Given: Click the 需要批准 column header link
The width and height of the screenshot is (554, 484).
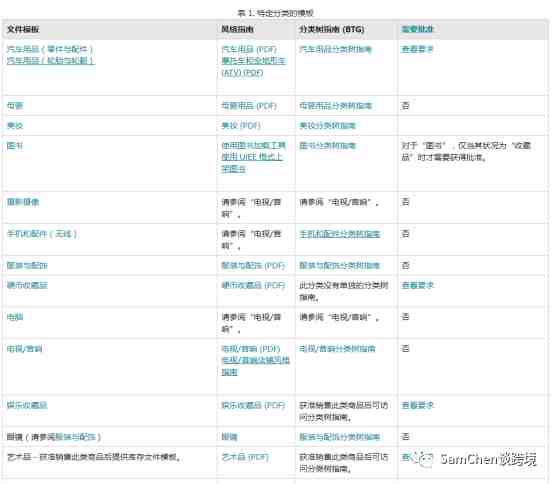Looking at the screenshot, I should (417, 29).
